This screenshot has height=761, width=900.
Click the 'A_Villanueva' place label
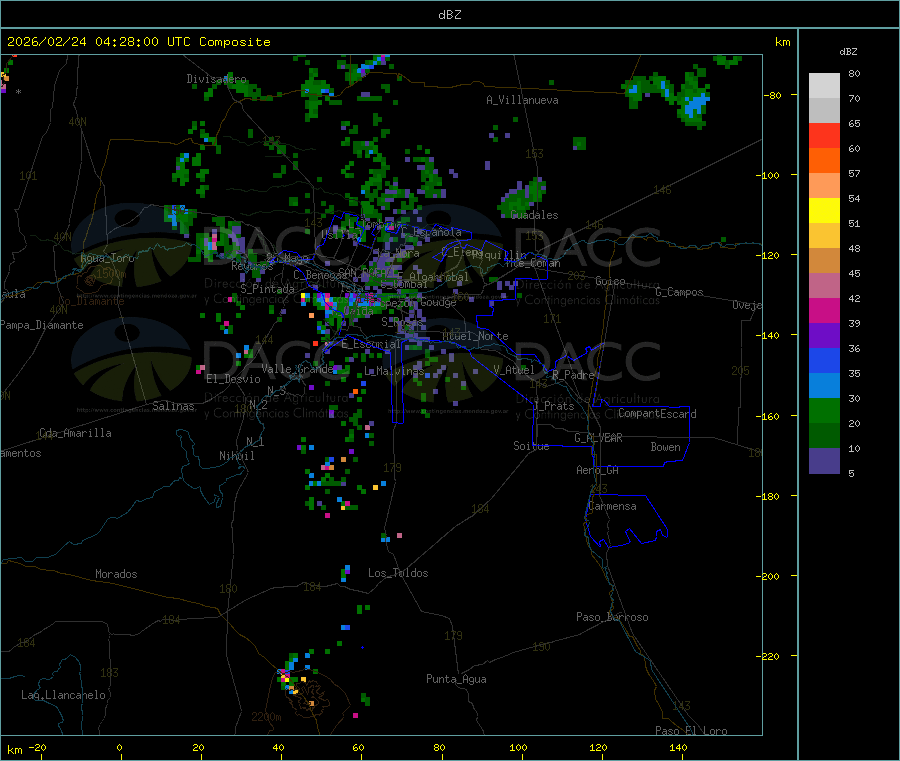pos(522,100)
